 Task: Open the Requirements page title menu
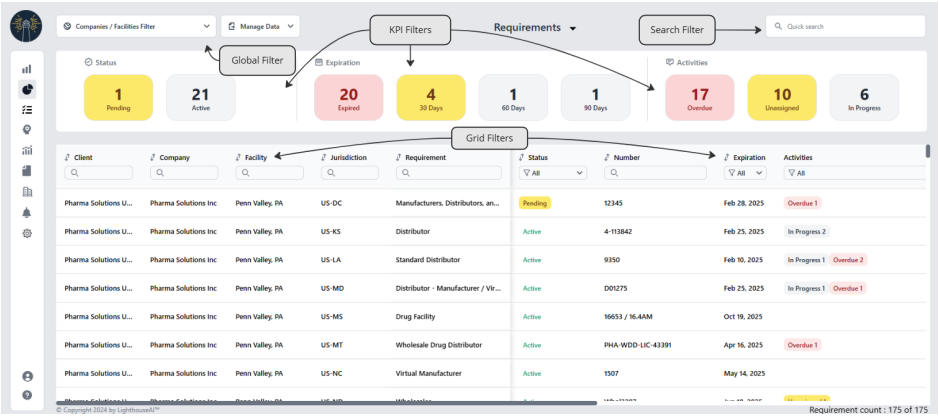point(535,28)
